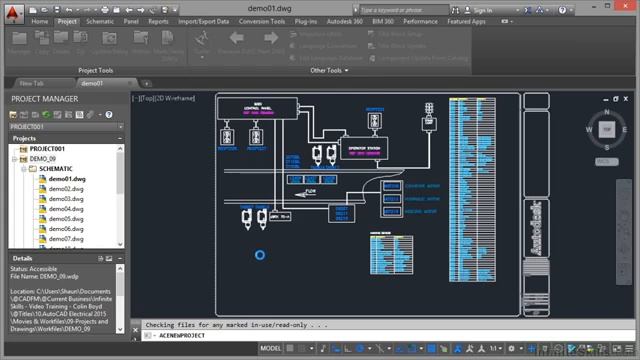Click the Next Drawing arrow in quick access toolbar
This screenshot has width=640, height=360.
coord(141,10)
